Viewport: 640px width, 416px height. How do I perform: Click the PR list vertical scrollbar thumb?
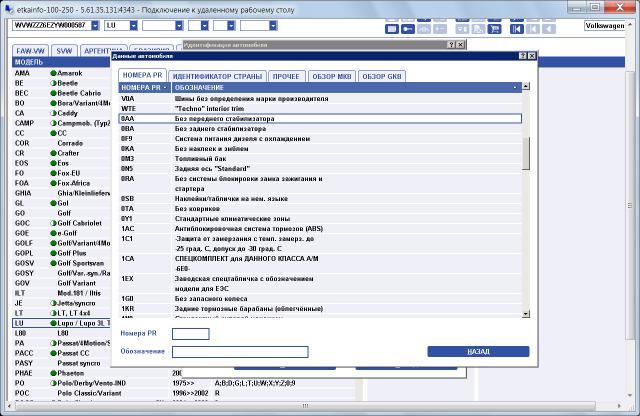click(x=526, y=153)
